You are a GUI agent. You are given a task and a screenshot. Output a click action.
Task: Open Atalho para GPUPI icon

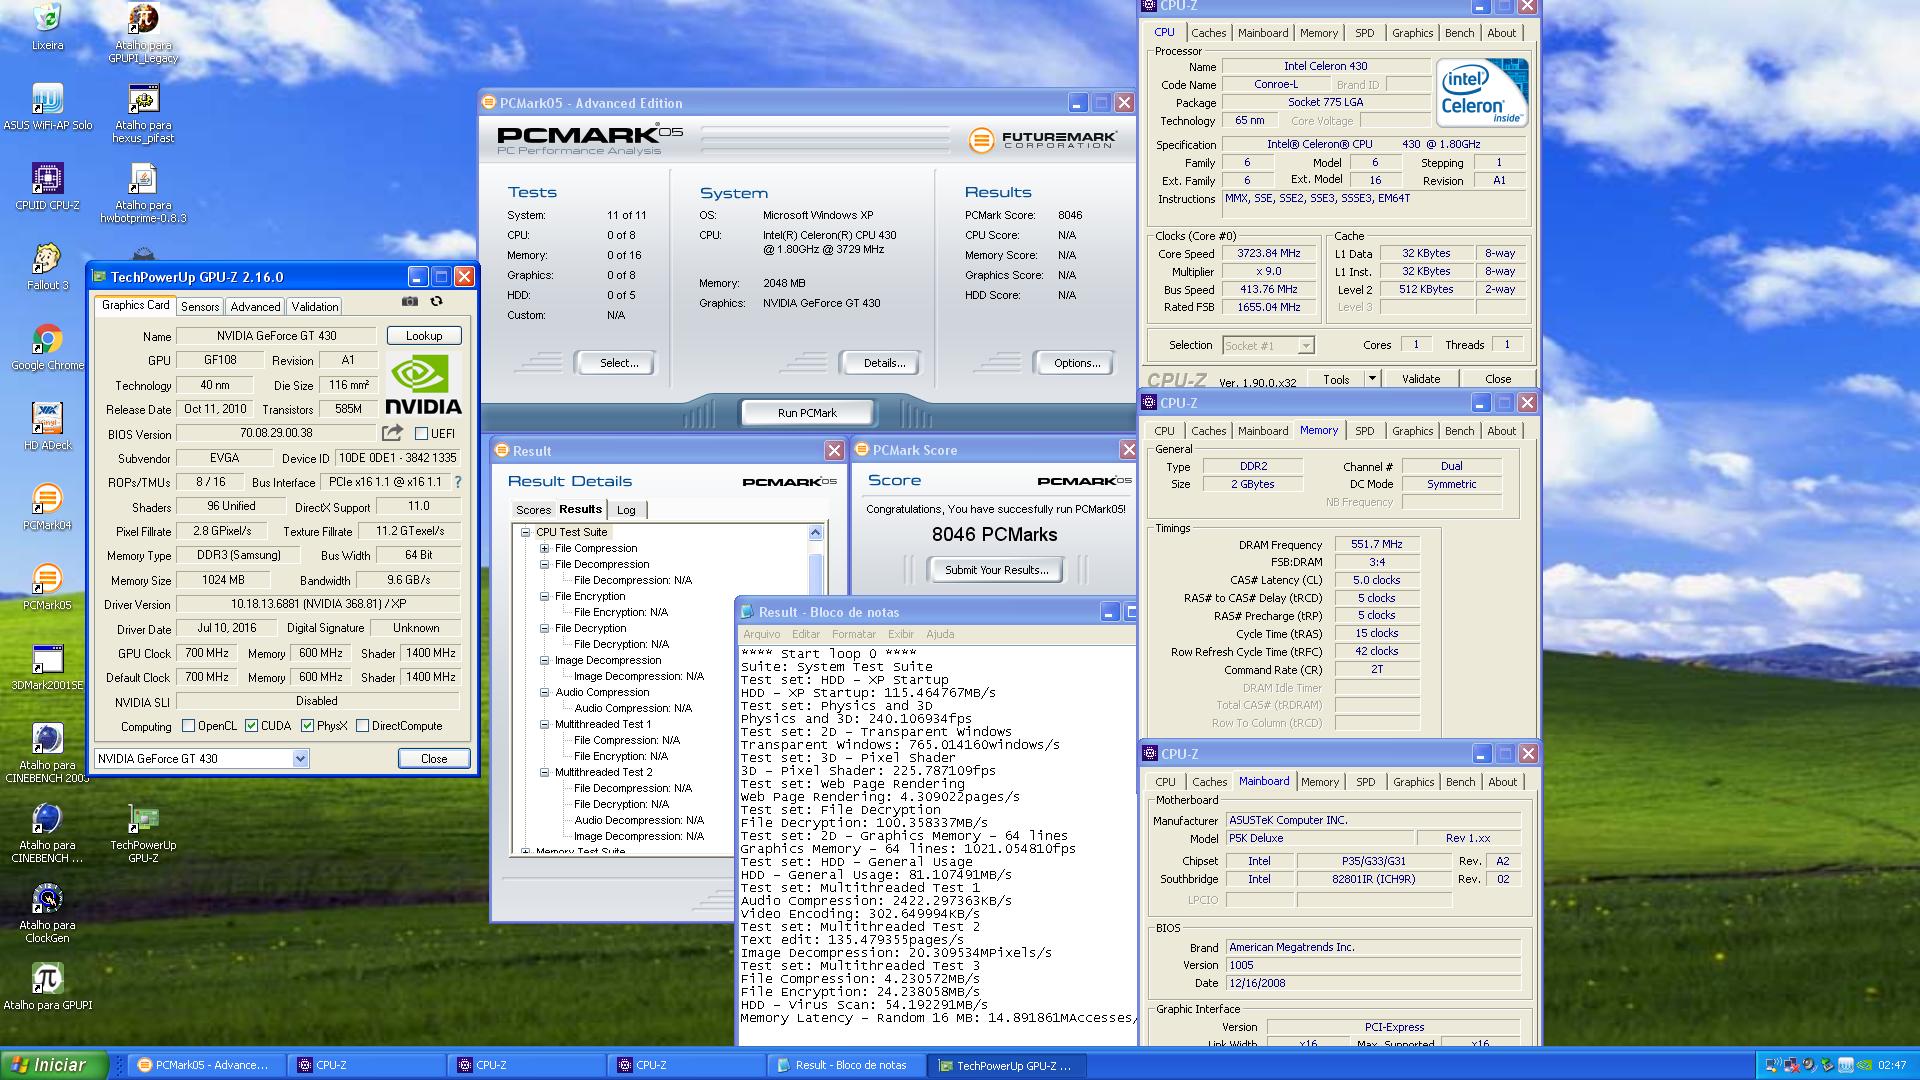47,986
